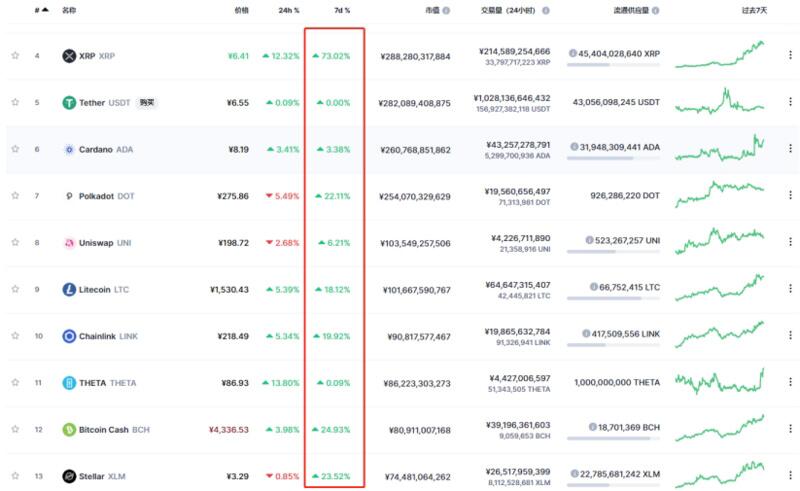
Task: Sort by rank number column header
Action: pos(41,10)
